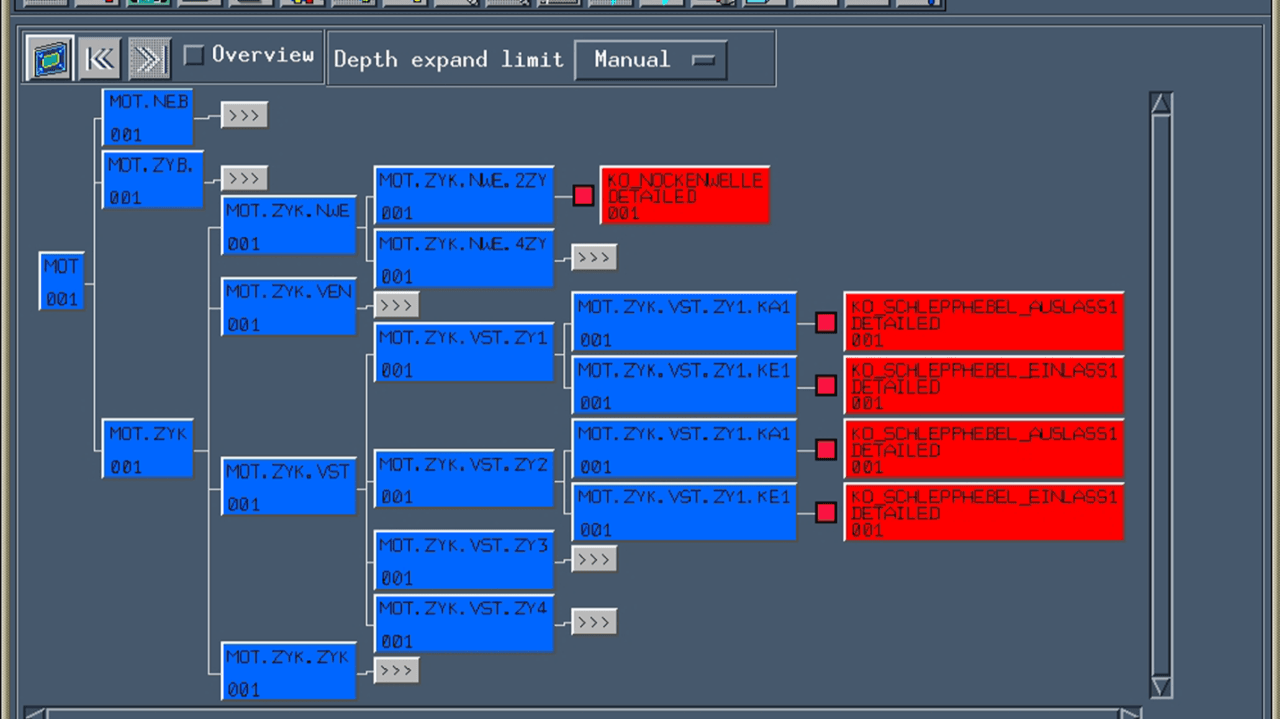Select the MOT.ZYK.VST node
The image size is (1280, 719).
(289, 486)
